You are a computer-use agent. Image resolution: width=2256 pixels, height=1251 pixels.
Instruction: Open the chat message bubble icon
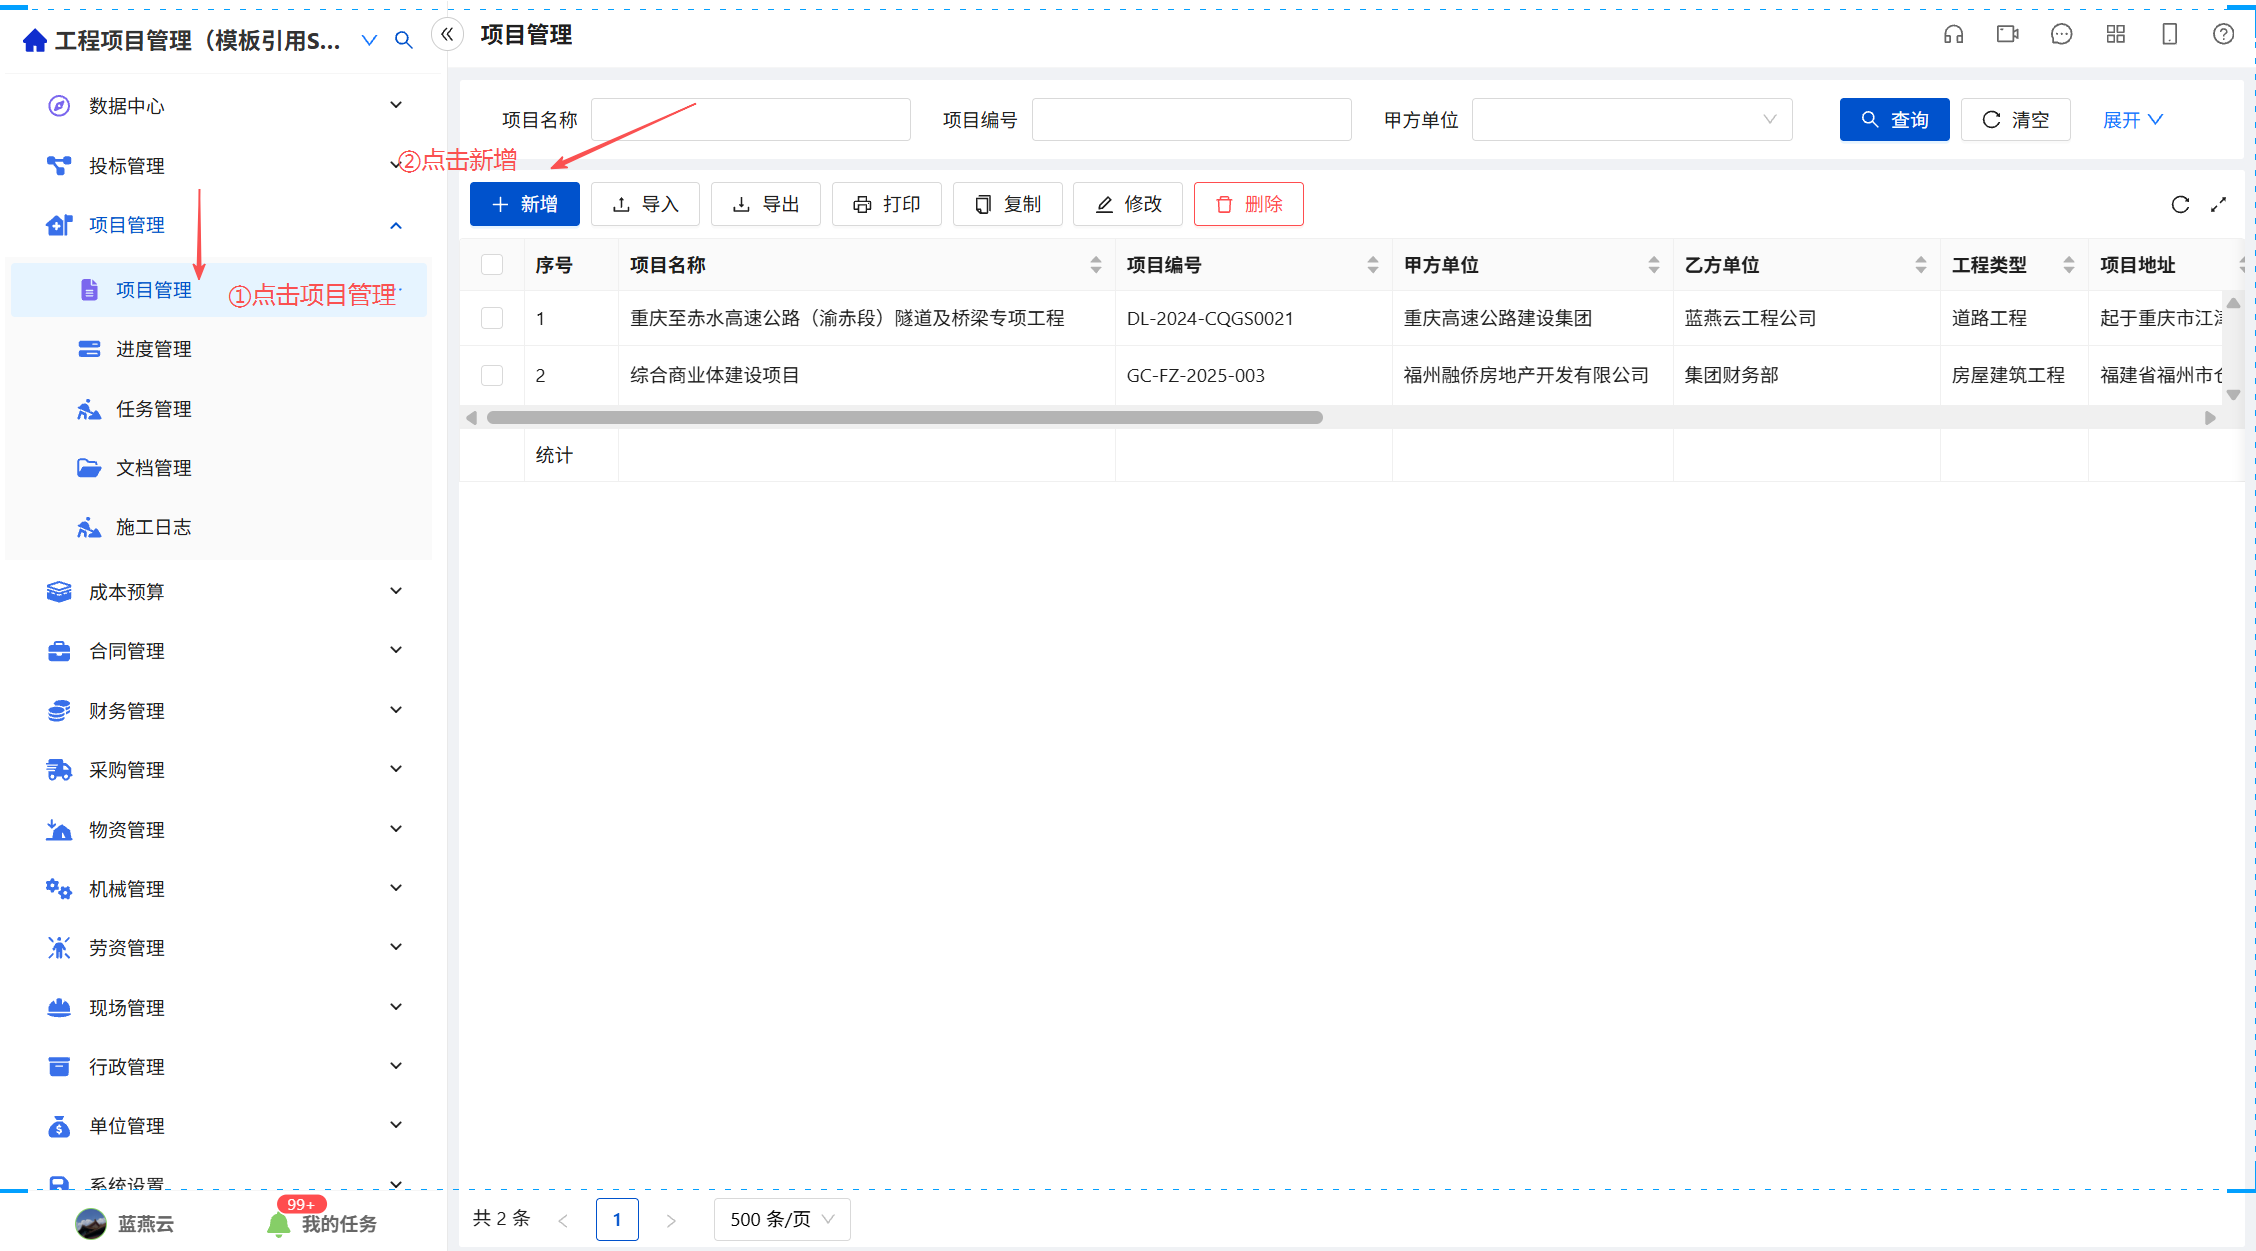point(2061,35)
